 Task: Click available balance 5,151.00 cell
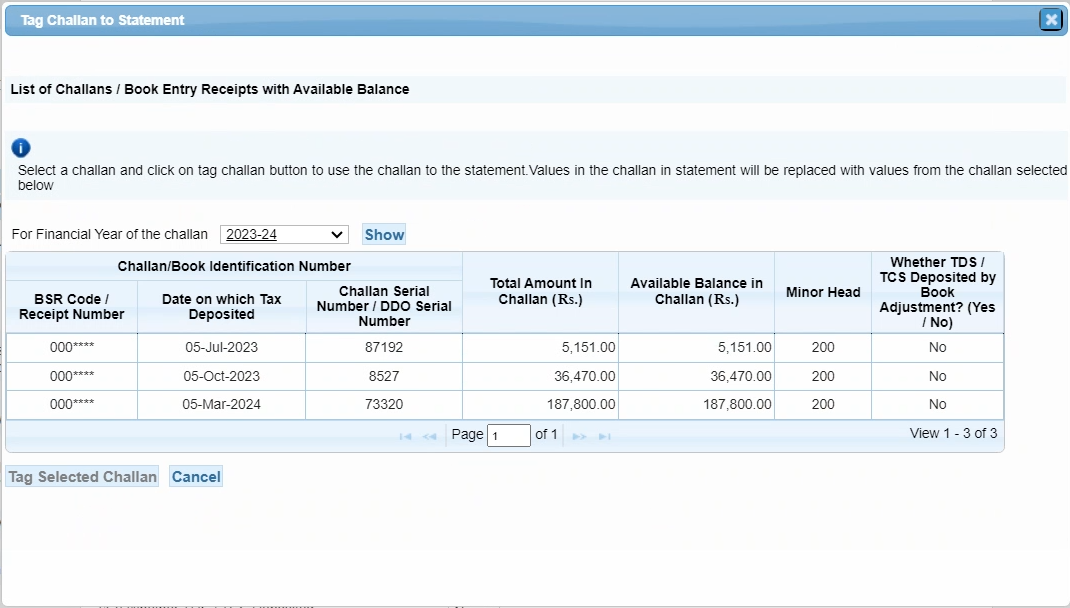click(697, 347)
